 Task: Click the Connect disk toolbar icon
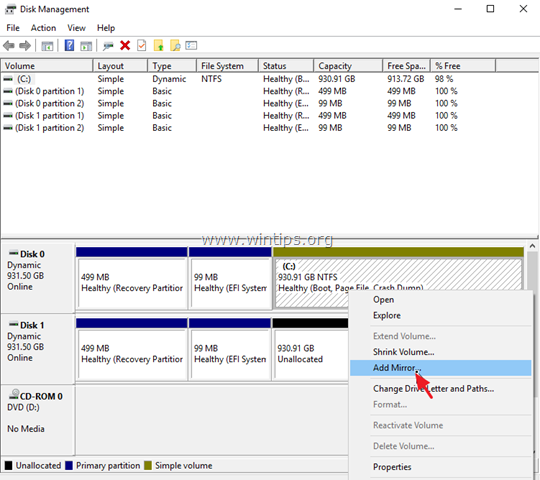pos(108,46)
